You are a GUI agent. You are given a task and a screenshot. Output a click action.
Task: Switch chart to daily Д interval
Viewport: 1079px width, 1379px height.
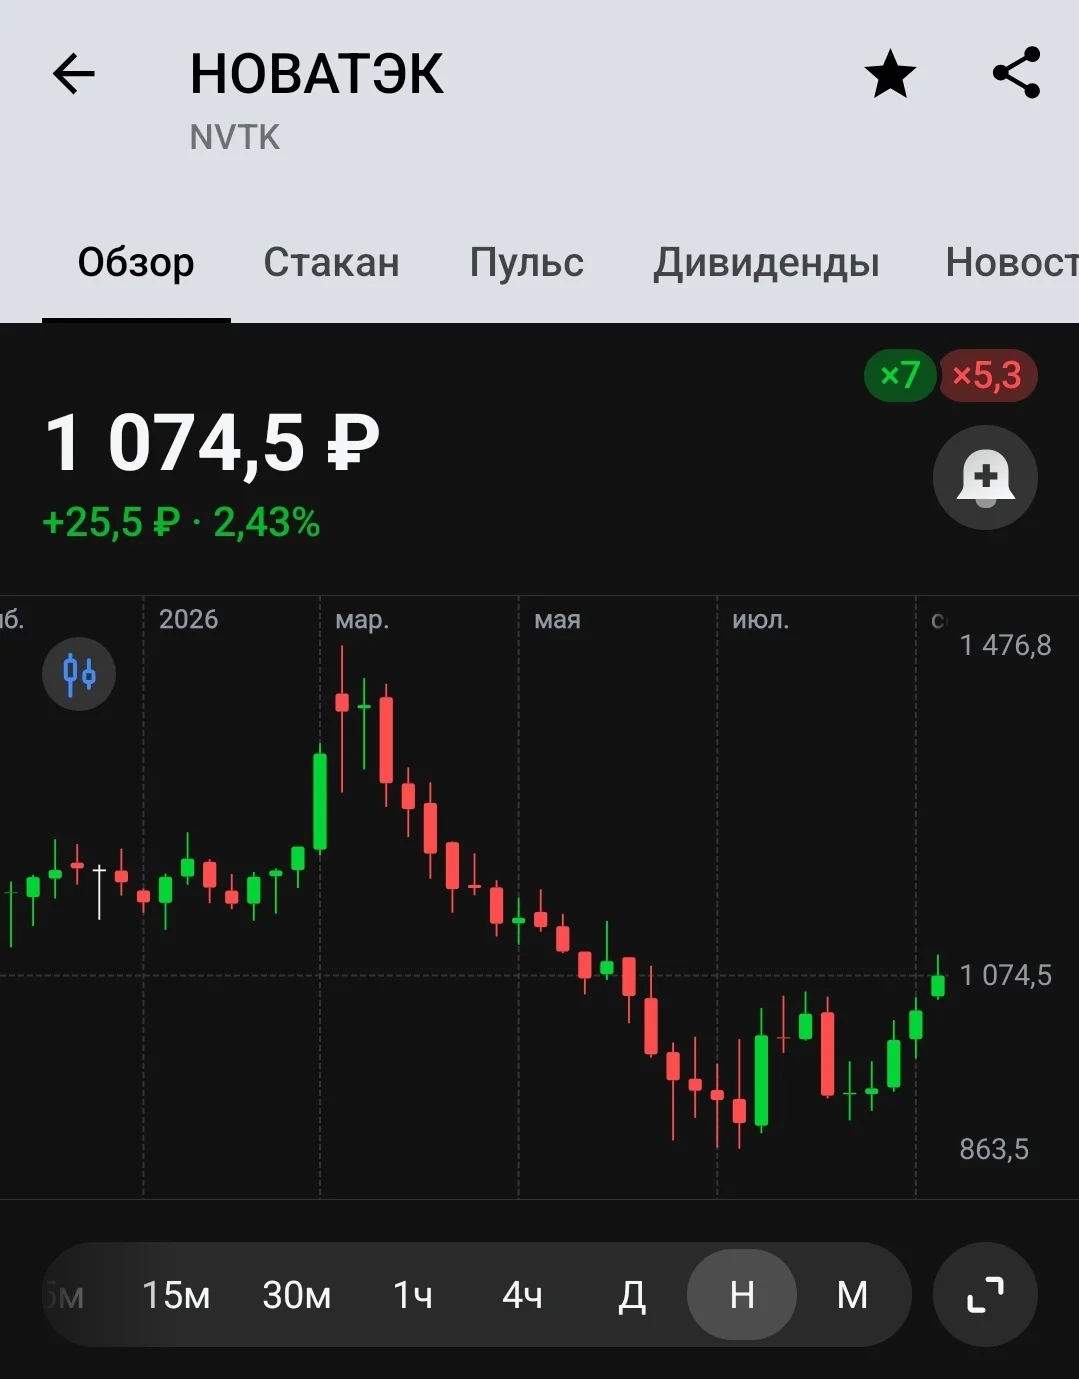(x=632, y=1295)
